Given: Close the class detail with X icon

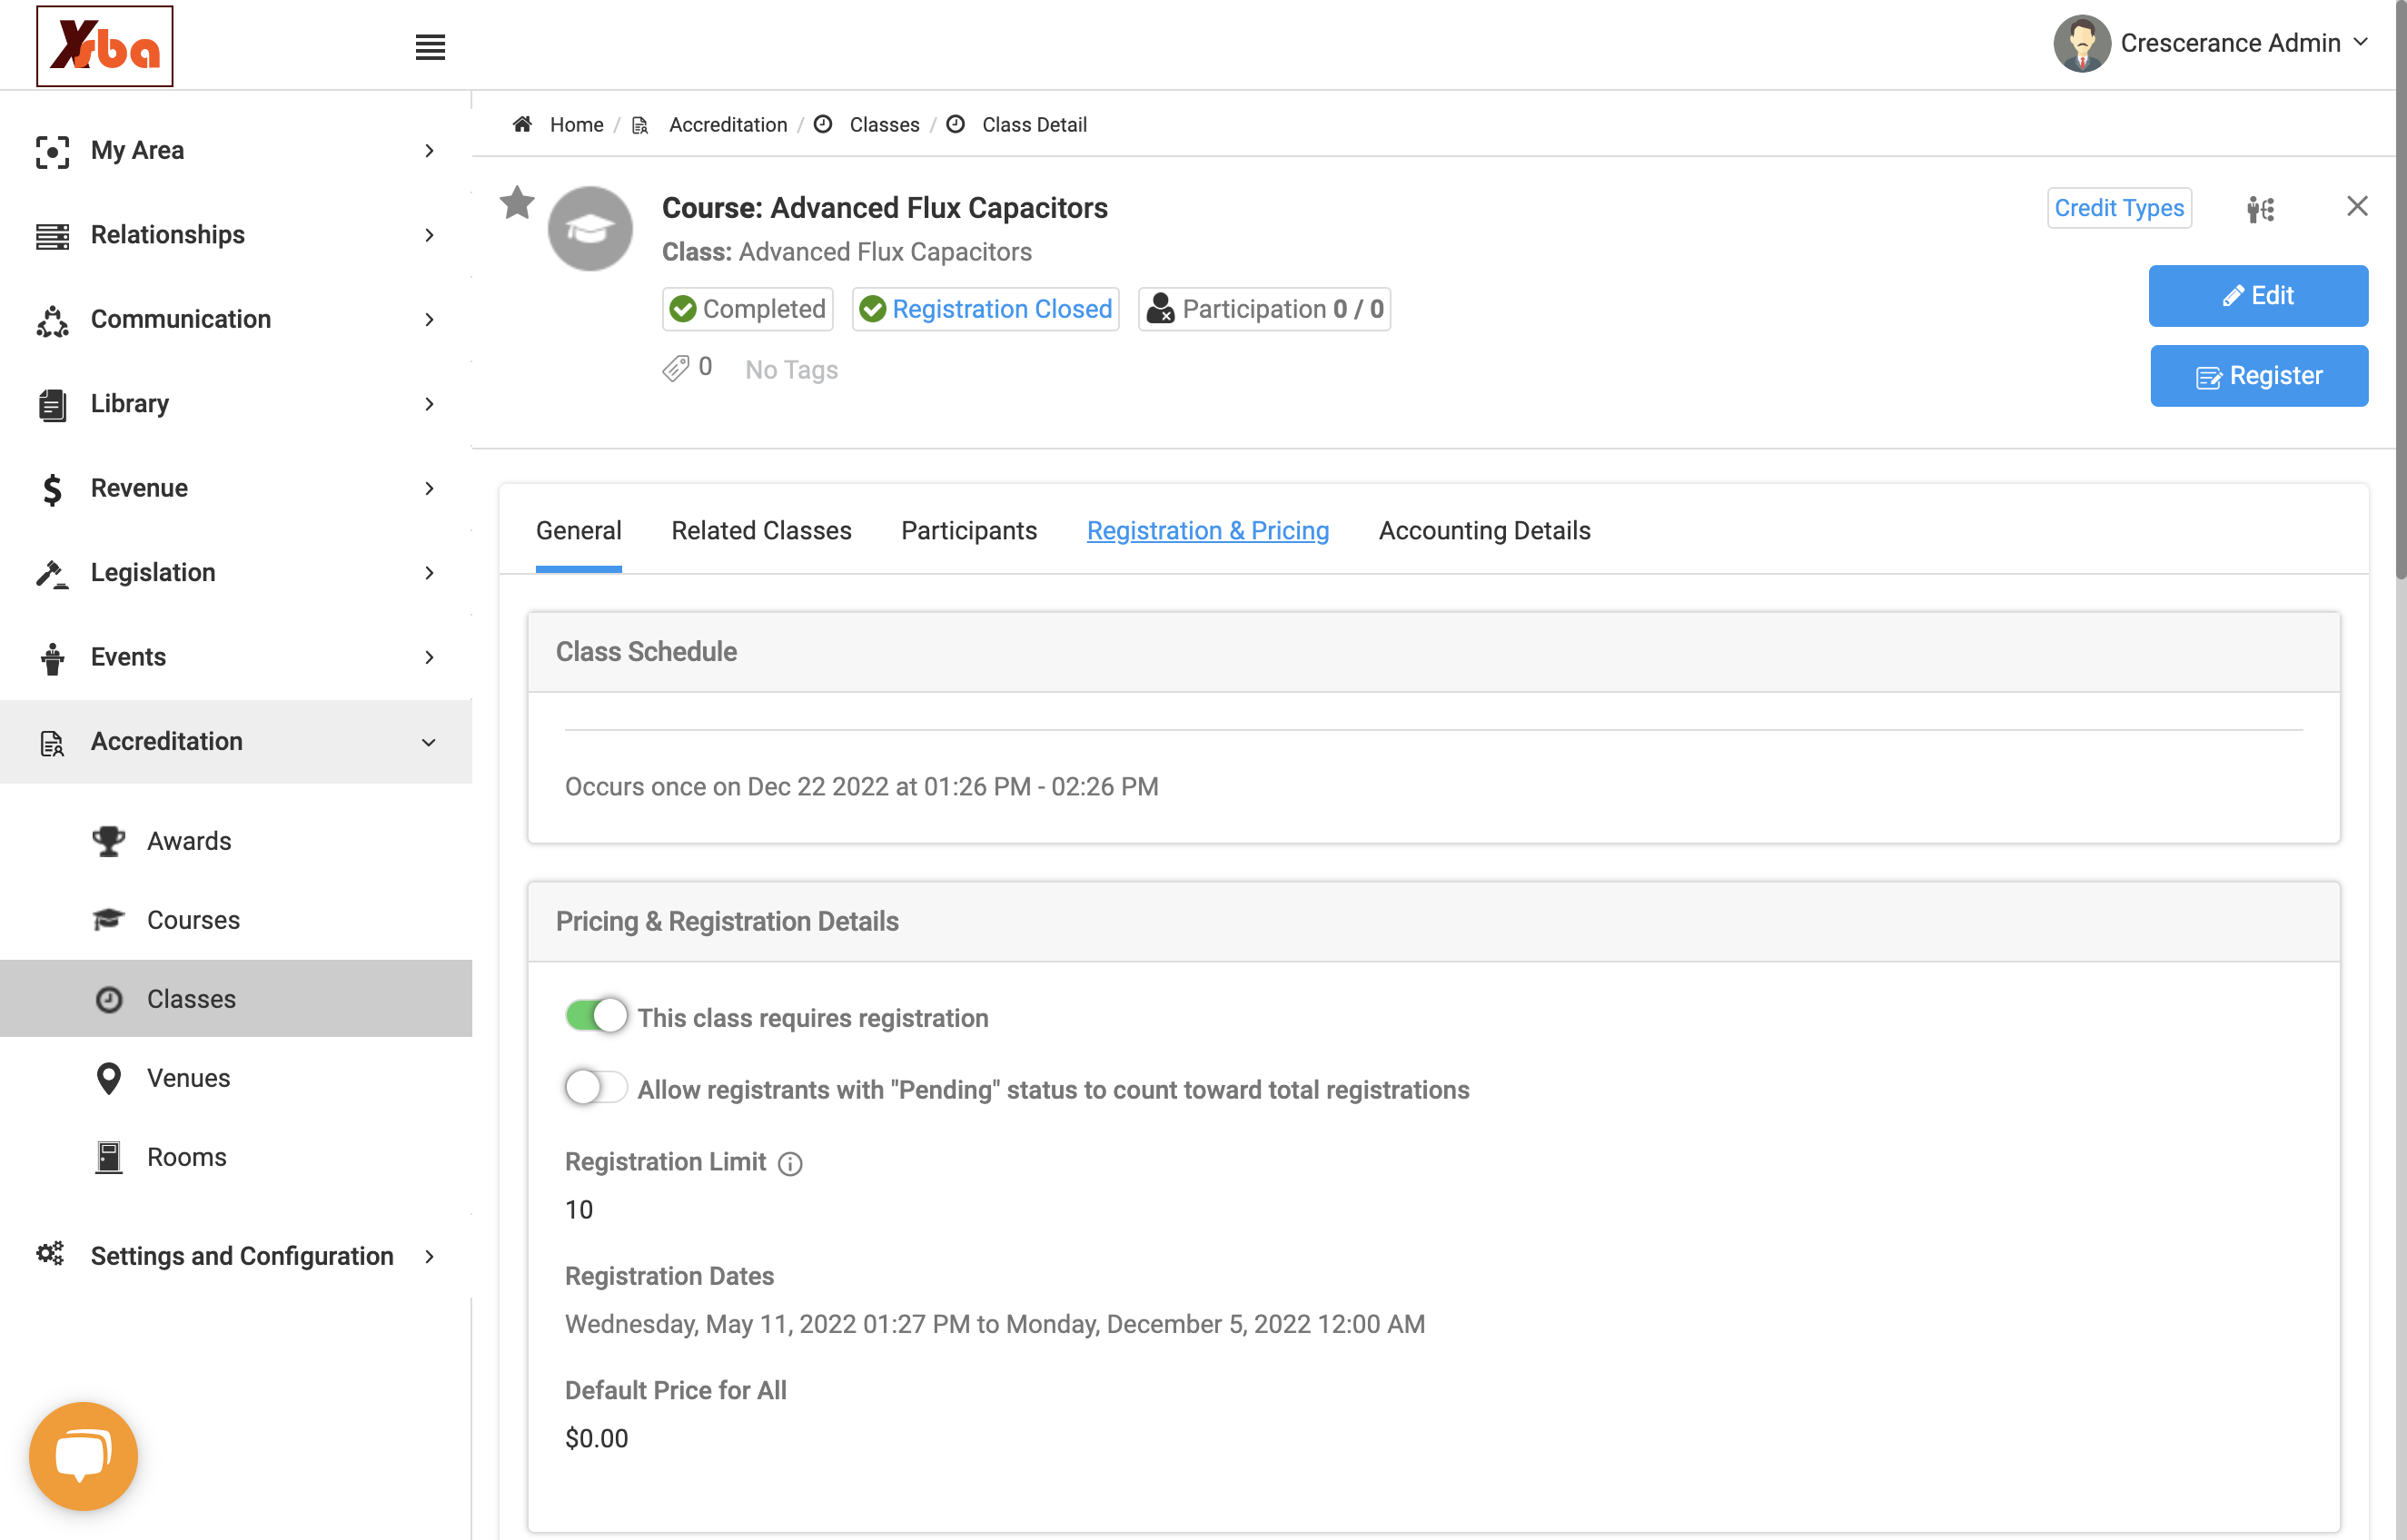Looking at the screenshot, I should pos(2357,206).
